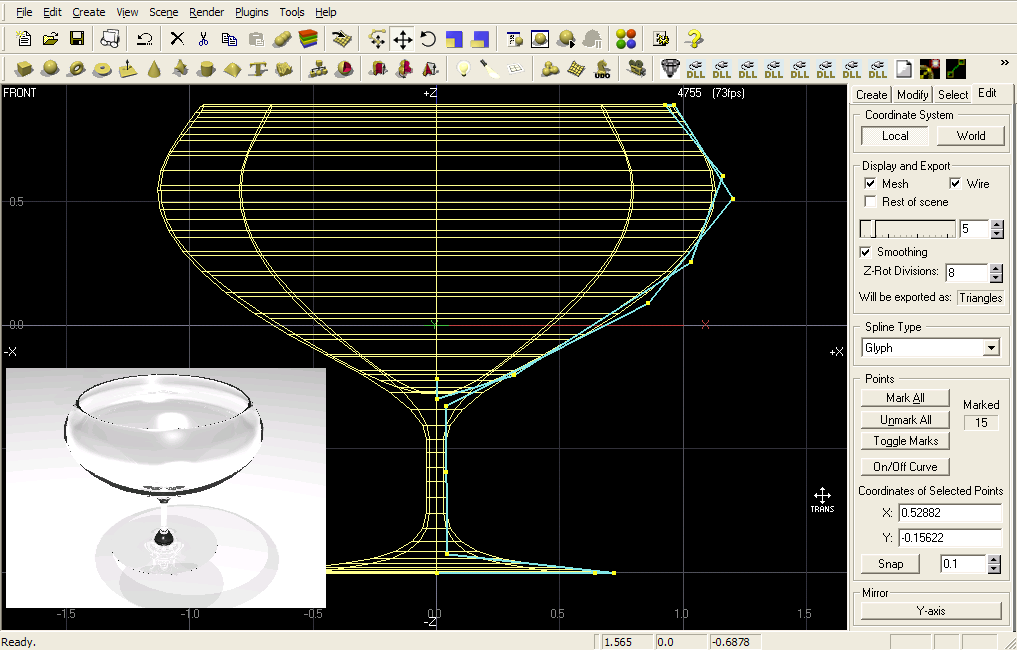
Task: Switch to the Modify tab
Action: click(912, 94)
